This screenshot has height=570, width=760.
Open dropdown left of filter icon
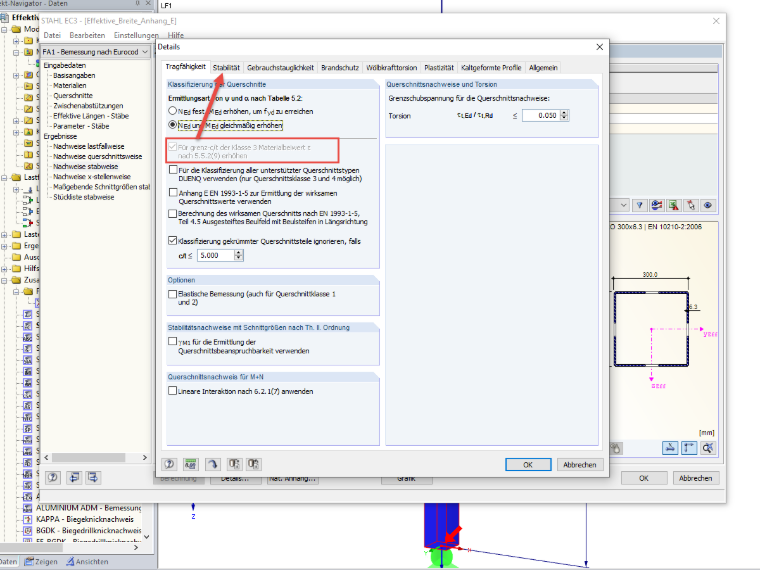[623, 206]
